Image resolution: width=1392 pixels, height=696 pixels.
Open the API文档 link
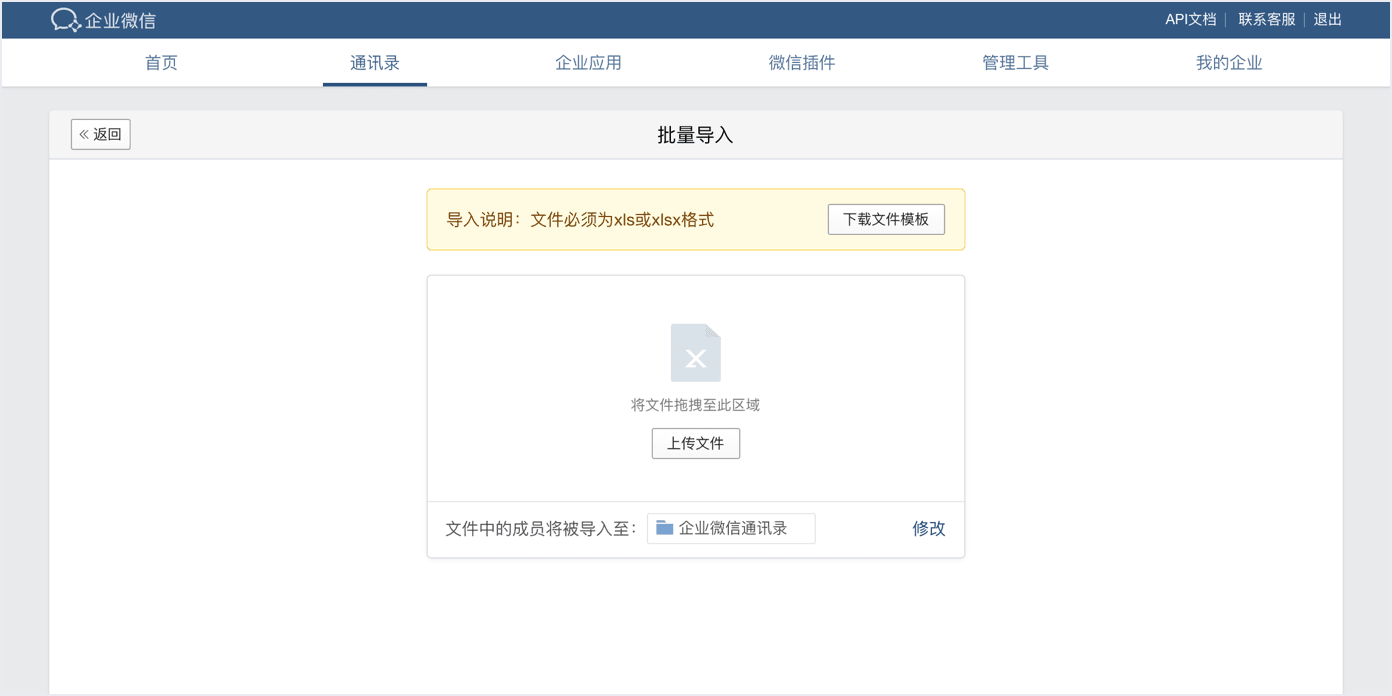[x=1190, y=18]
